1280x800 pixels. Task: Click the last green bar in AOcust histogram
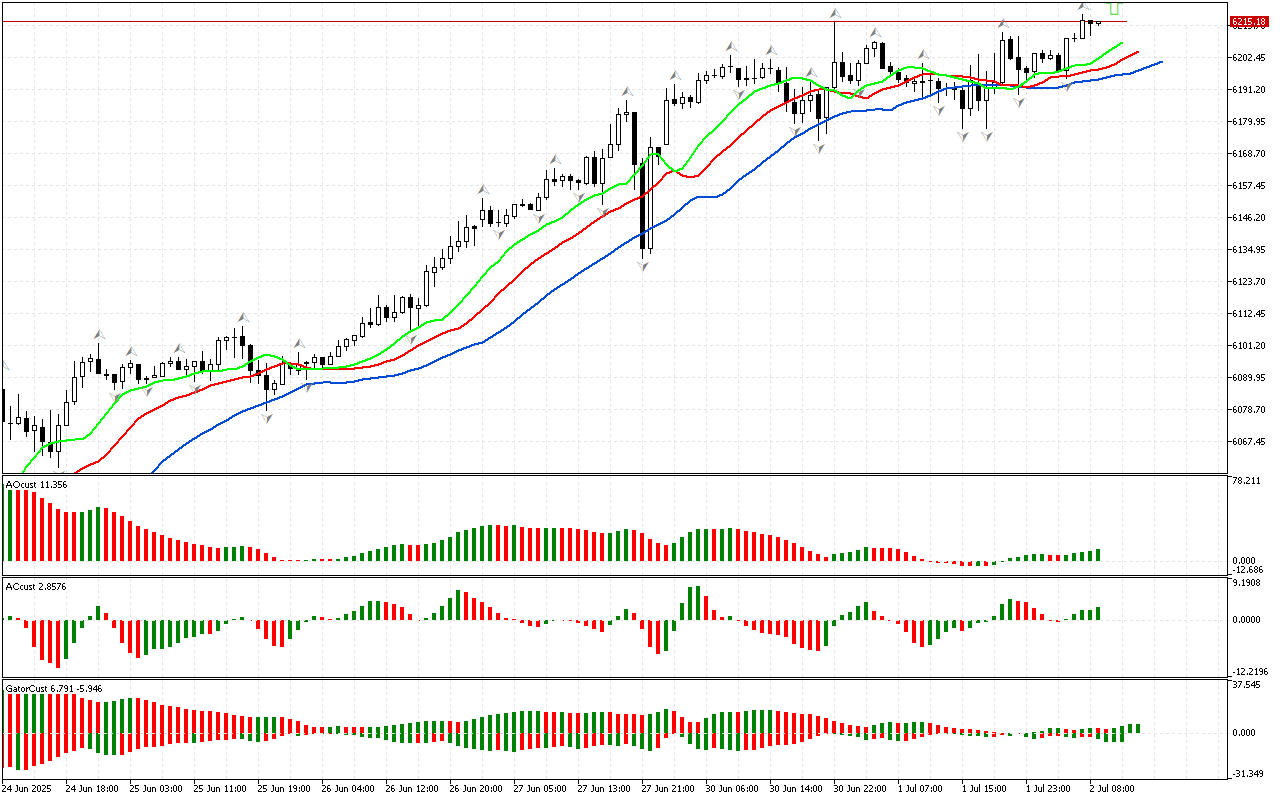(x=1098, y=555)
